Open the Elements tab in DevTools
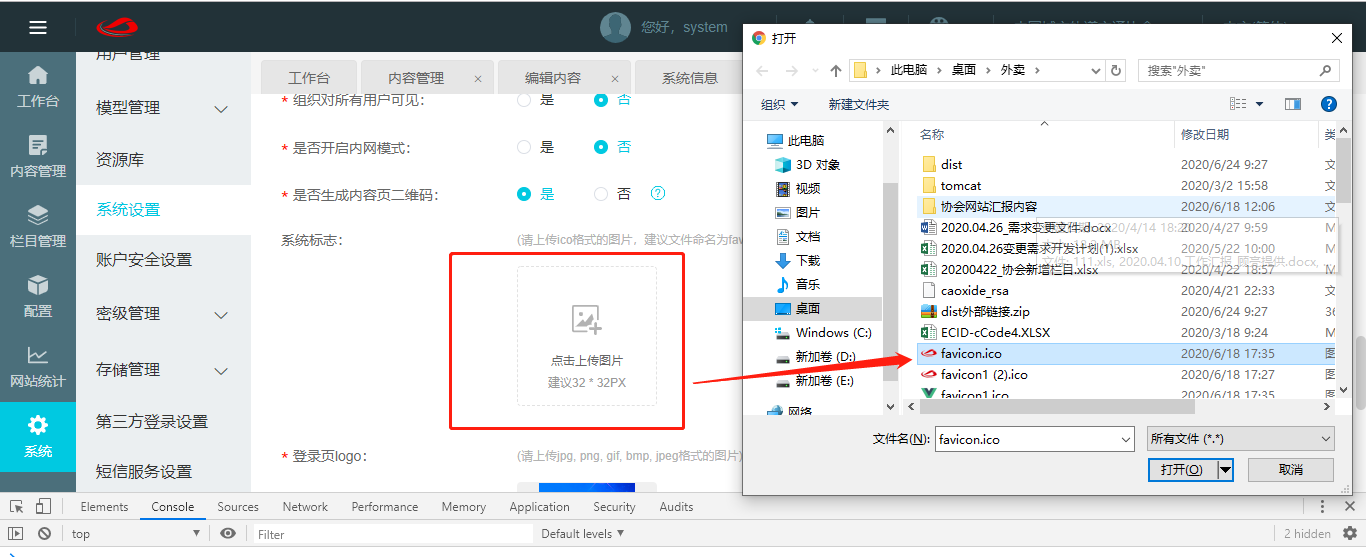This screenshot has height=557, width=1366. click(x=104, y=507)
